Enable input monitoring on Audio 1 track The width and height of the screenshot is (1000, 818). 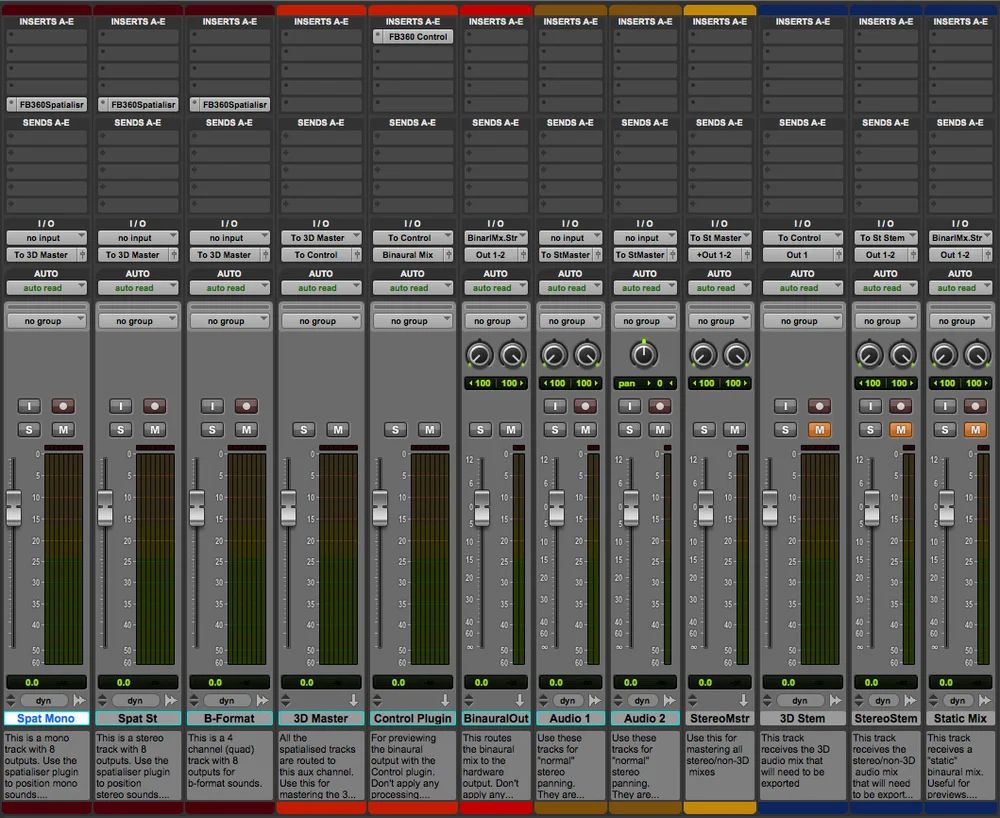click(x=555, y=406)
